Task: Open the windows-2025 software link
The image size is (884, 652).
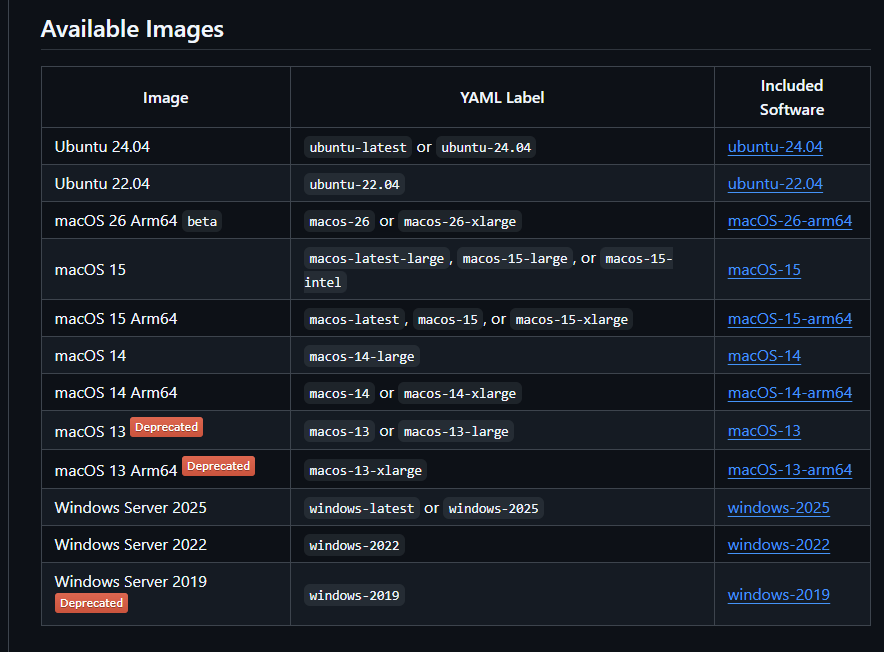Action: pos(778,508)
